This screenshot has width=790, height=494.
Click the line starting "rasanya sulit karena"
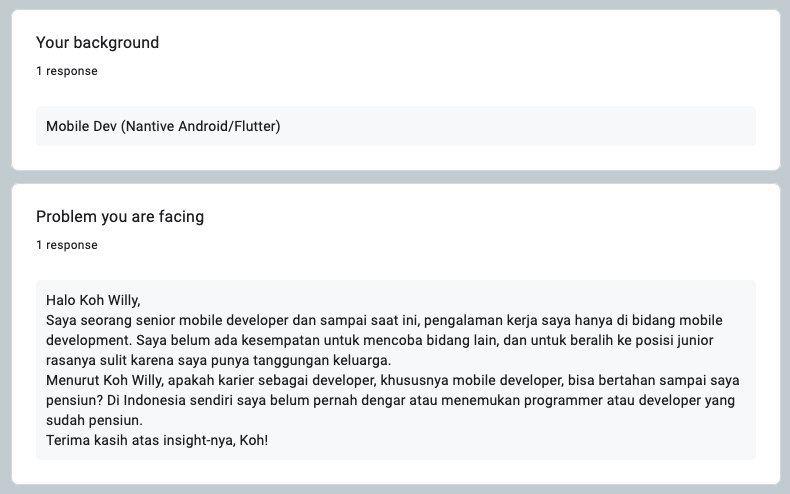click(218, 360)
